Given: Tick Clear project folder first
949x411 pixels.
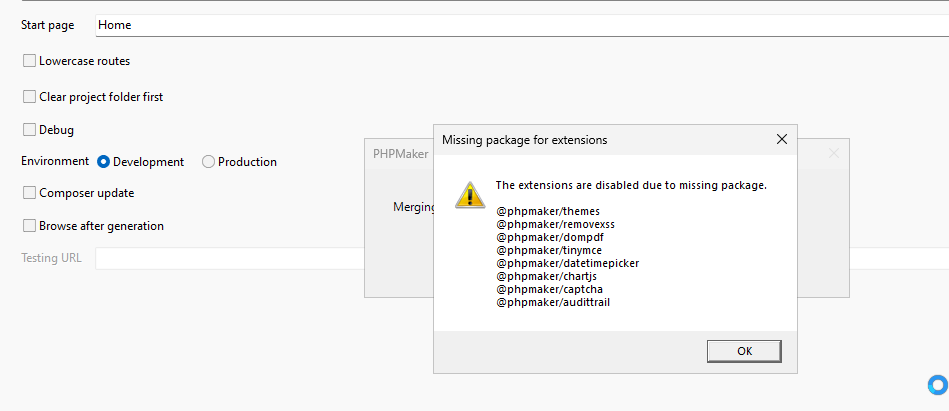Looking at the screenshot, I should pos(30,97).
